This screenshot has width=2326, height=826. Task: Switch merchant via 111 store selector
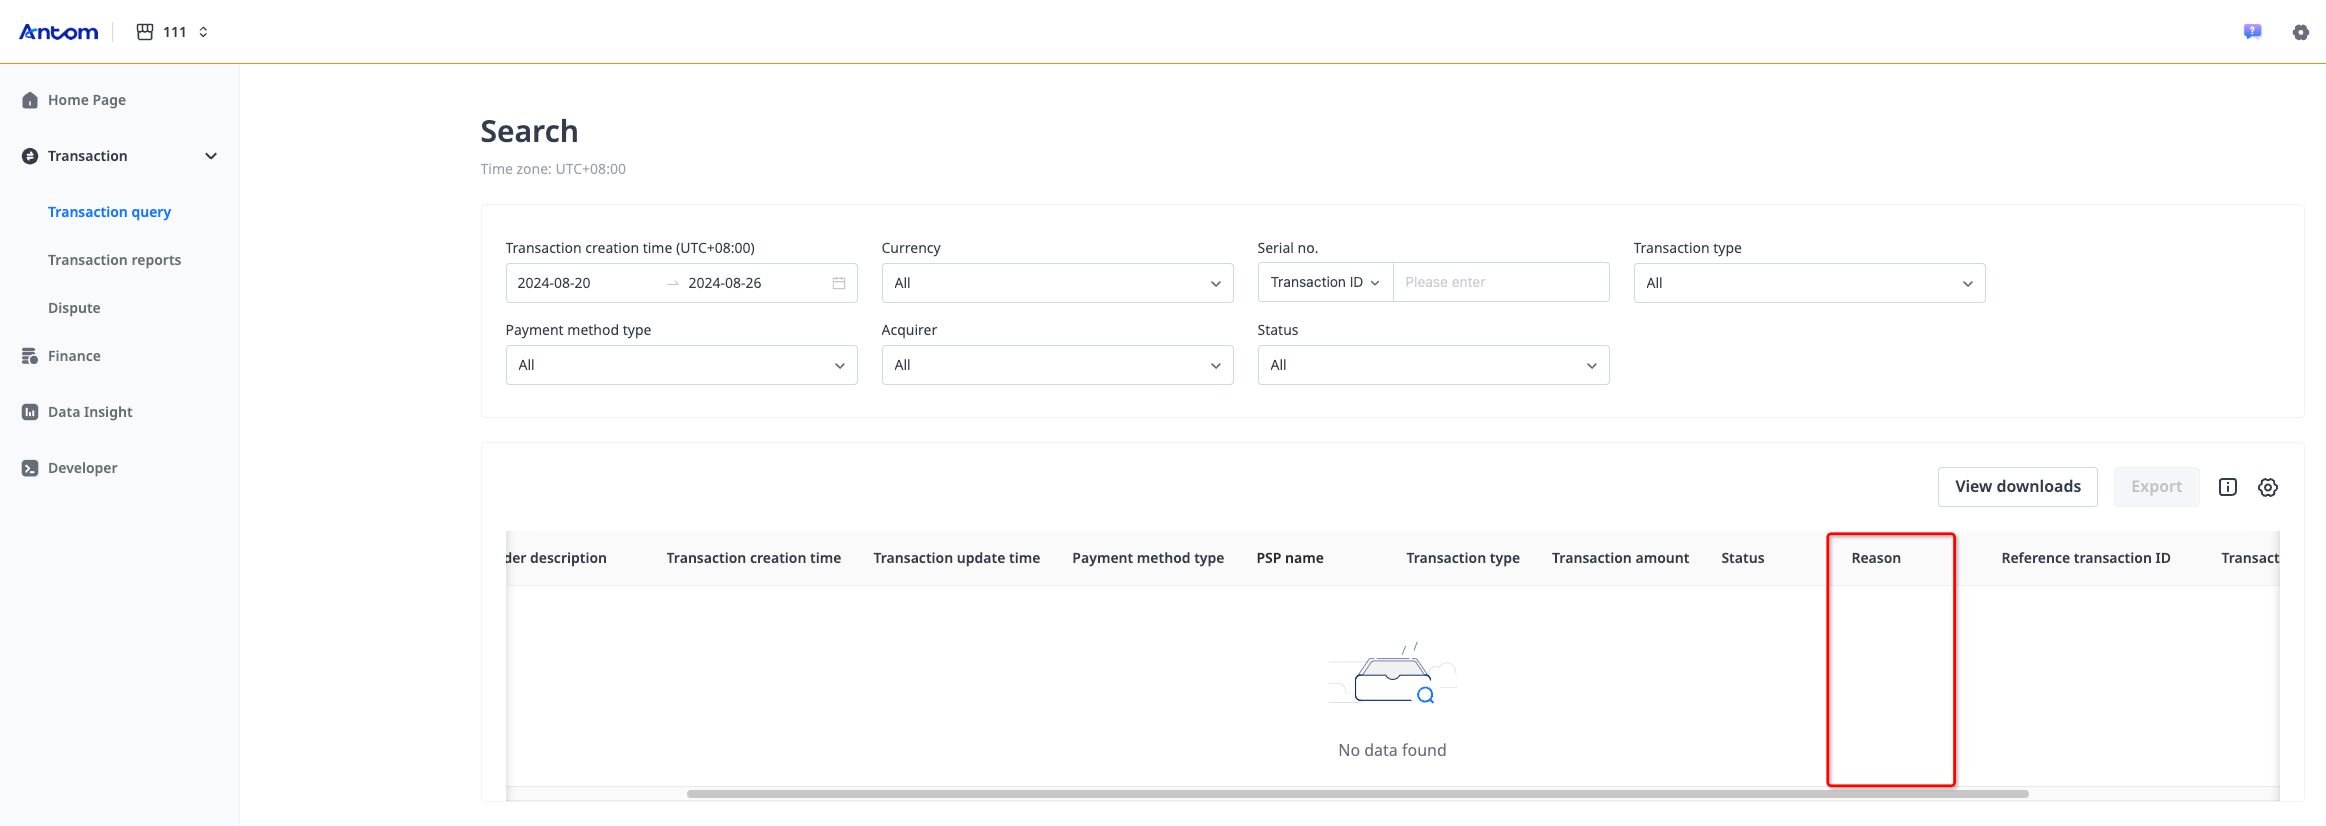(x=173, y=32)
